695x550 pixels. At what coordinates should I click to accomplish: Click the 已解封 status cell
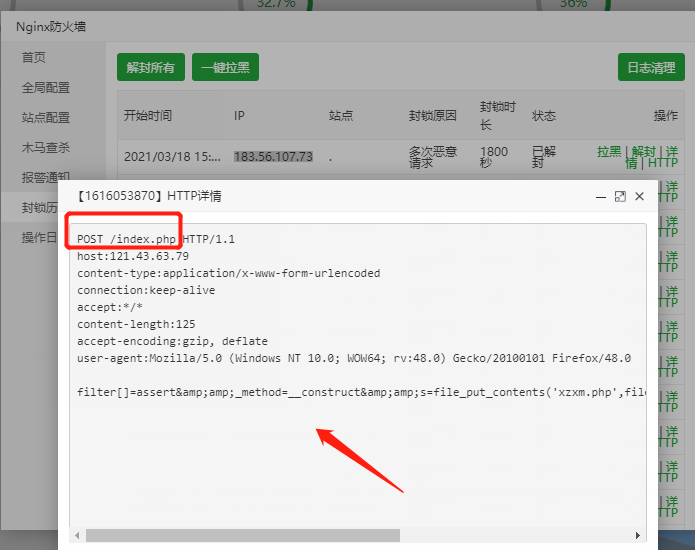(544, 157)
